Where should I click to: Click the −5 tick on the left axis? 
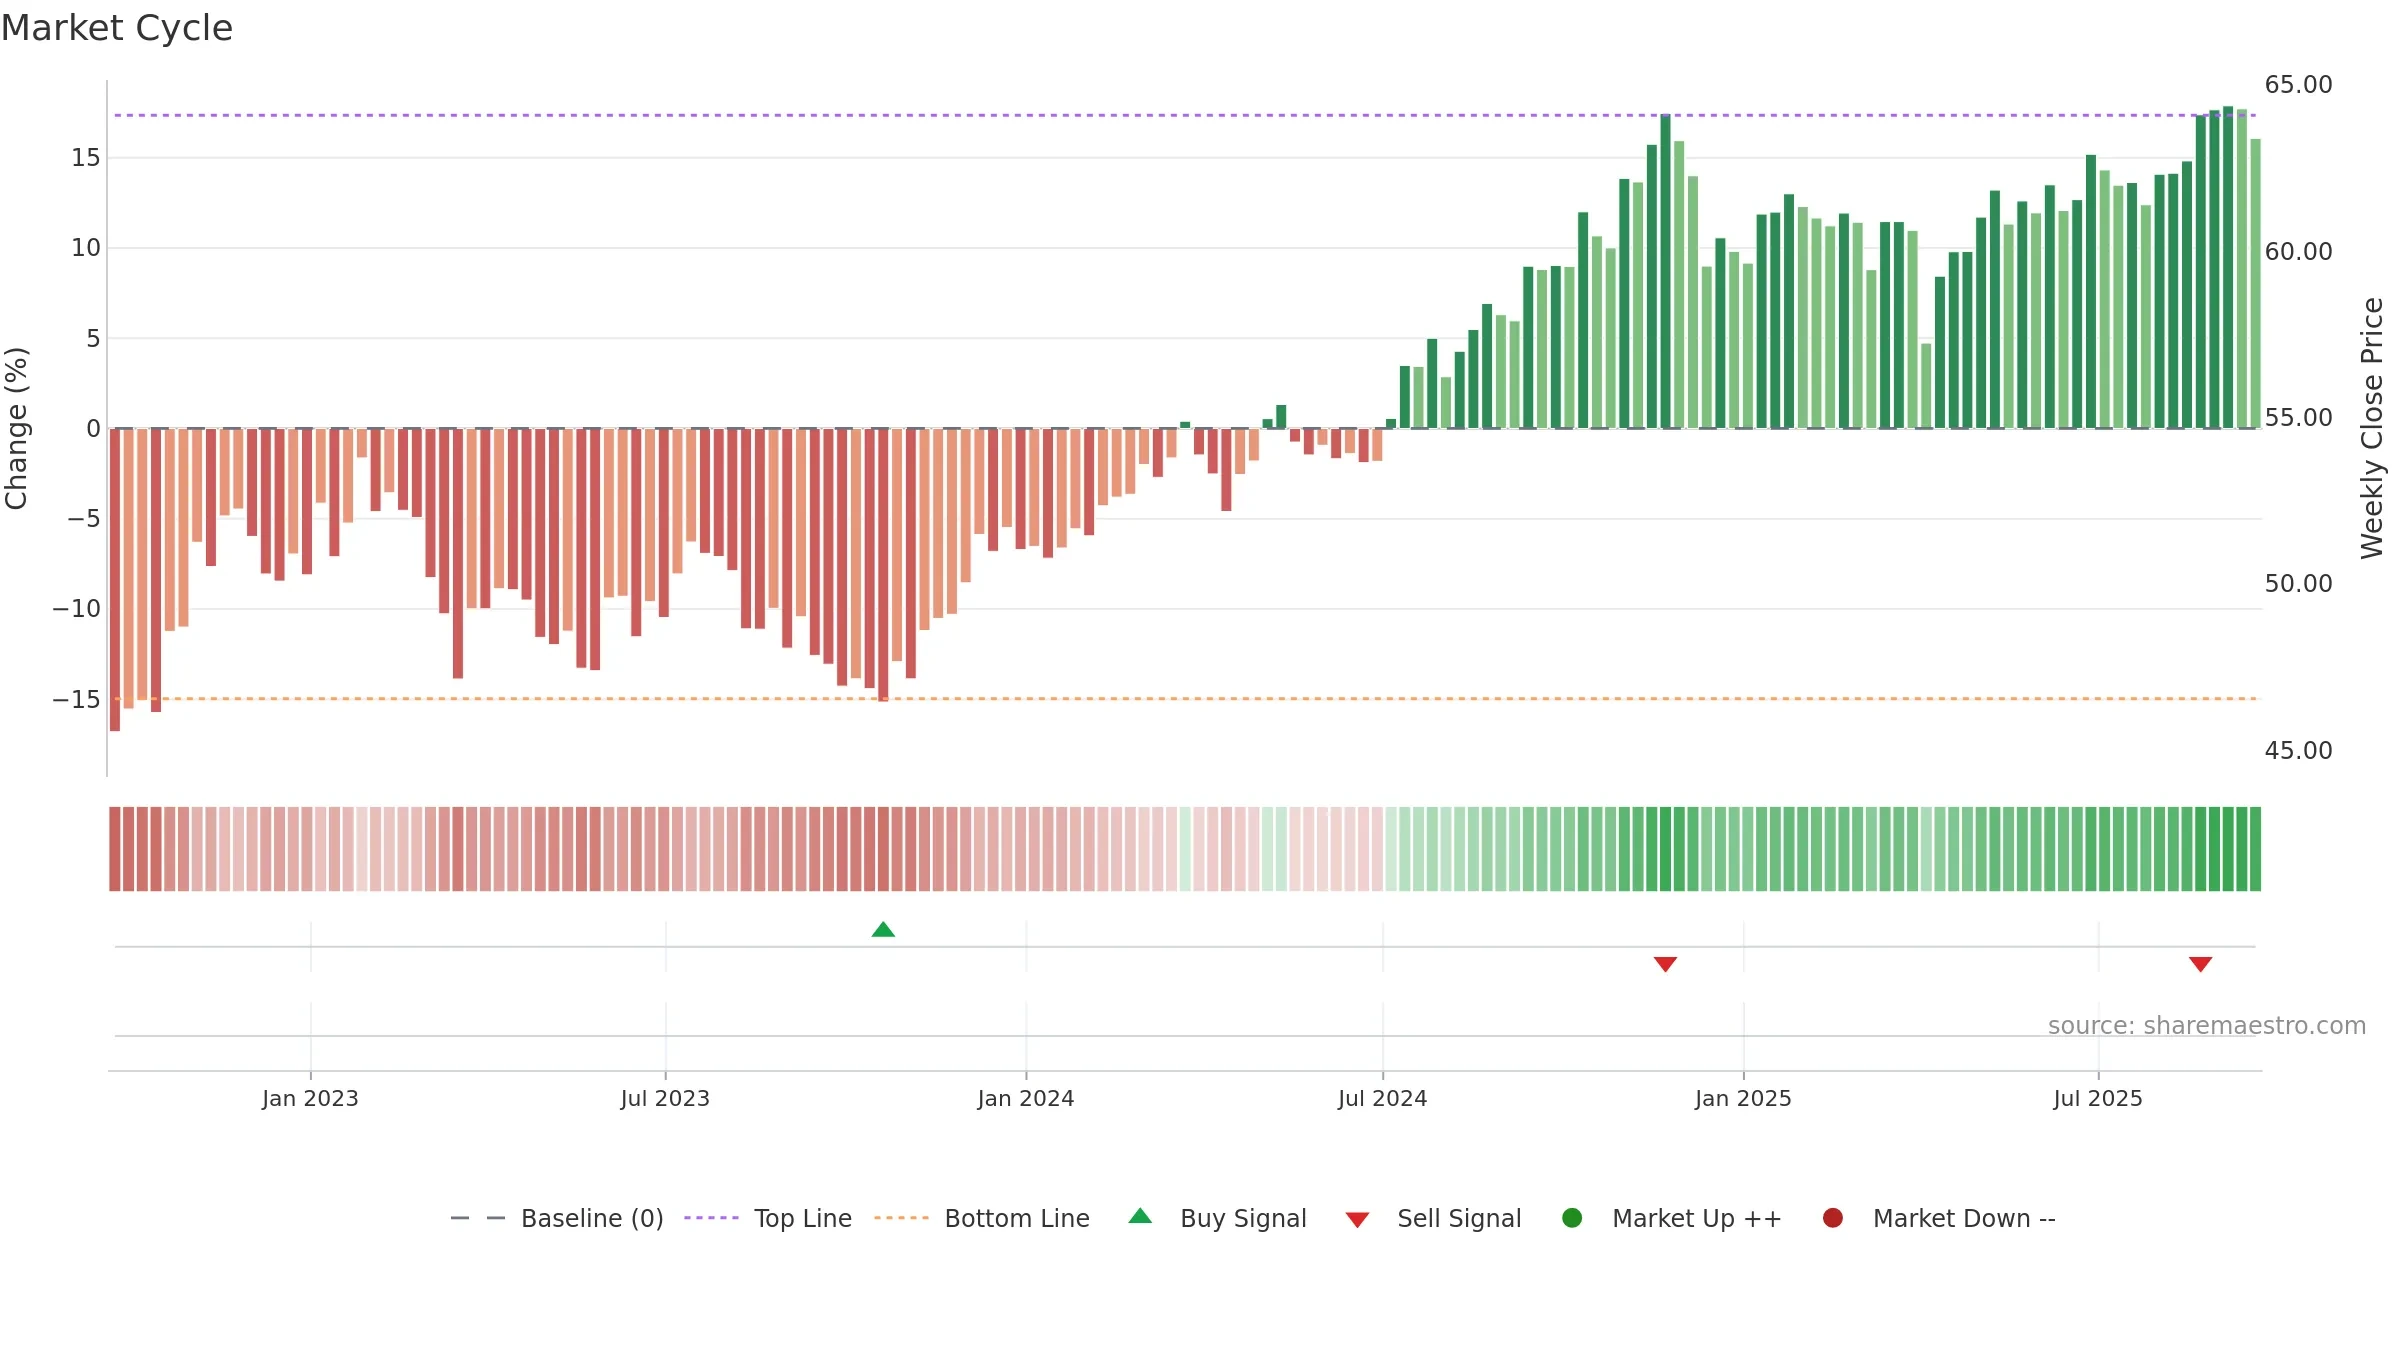[84, 518]
